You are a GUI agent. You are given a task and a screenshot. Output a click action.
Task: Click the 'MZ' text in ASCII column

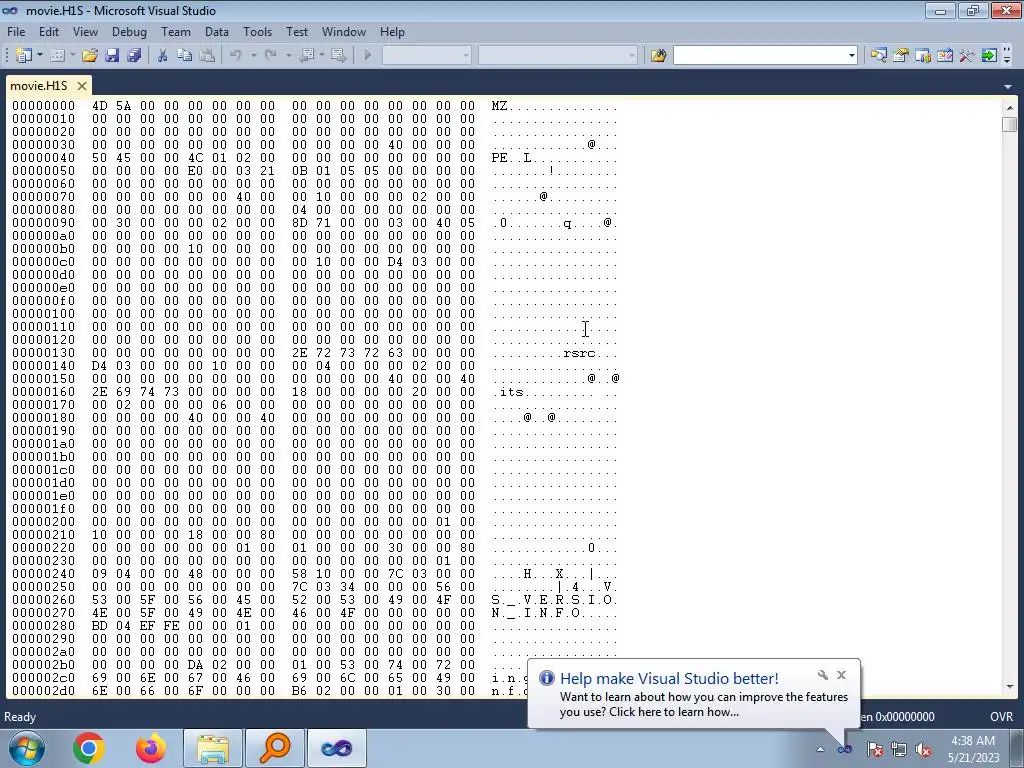point(500,106)
